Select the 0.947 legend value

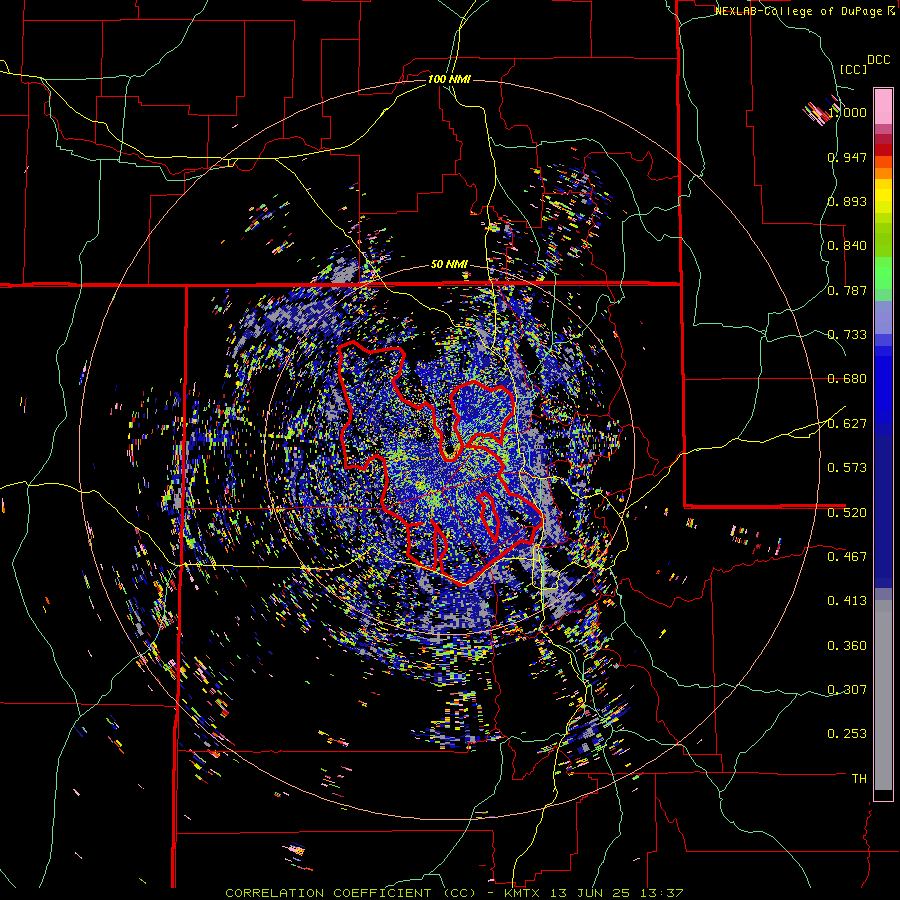coord(847,157)
